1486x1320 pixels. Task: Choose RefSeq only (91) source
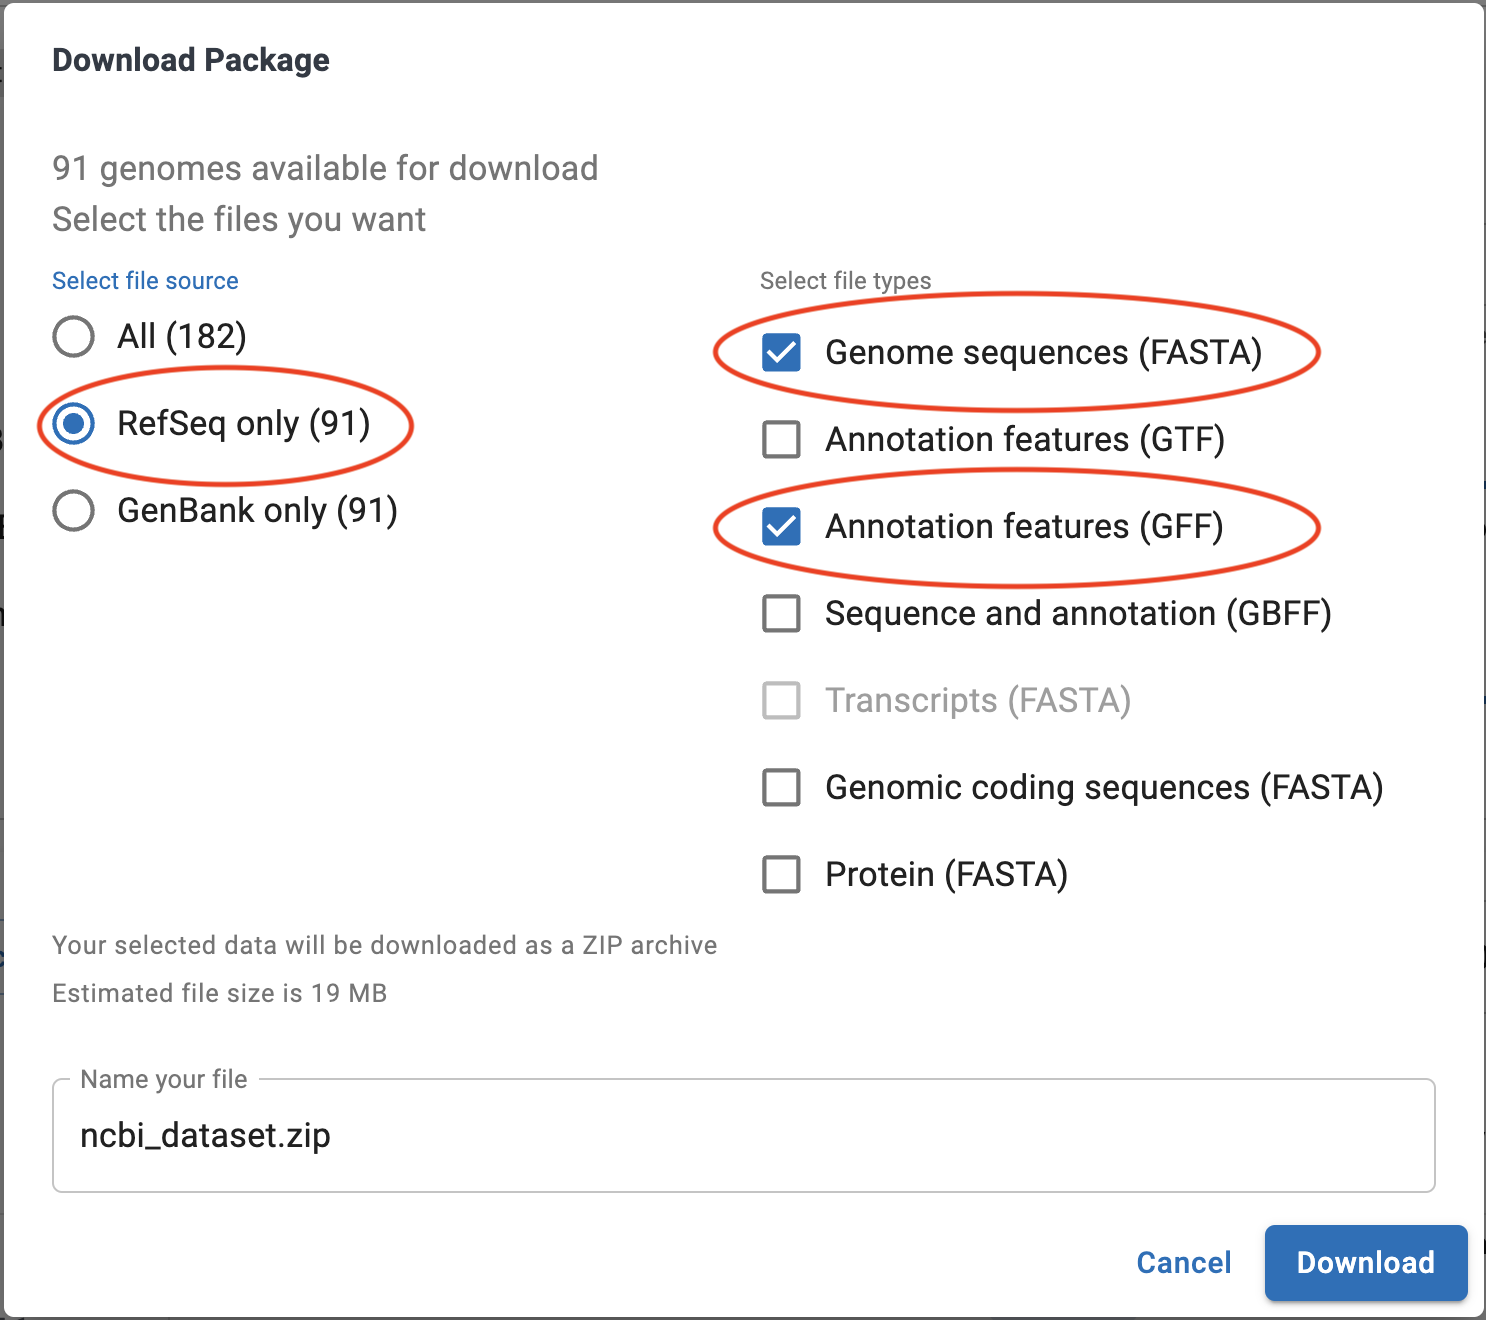[x=74, y=424]
